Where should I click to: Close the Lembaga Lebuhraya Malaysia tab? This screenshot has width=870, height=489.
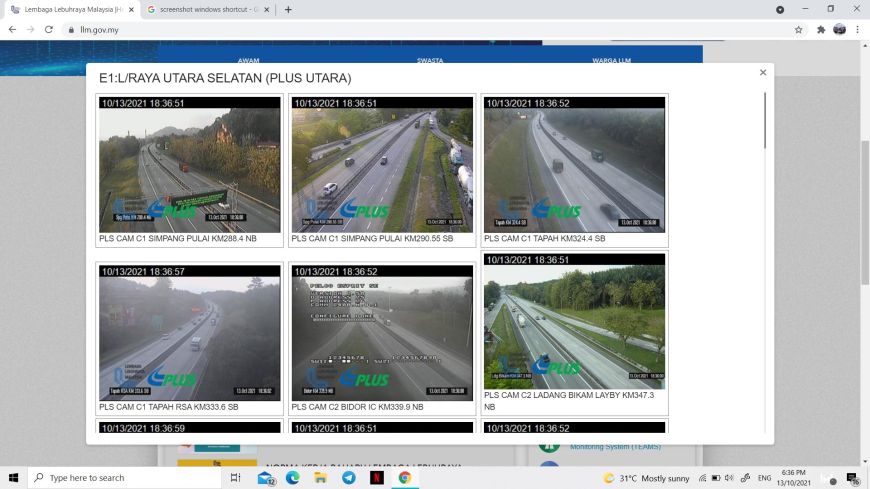(x=131, y=9)
